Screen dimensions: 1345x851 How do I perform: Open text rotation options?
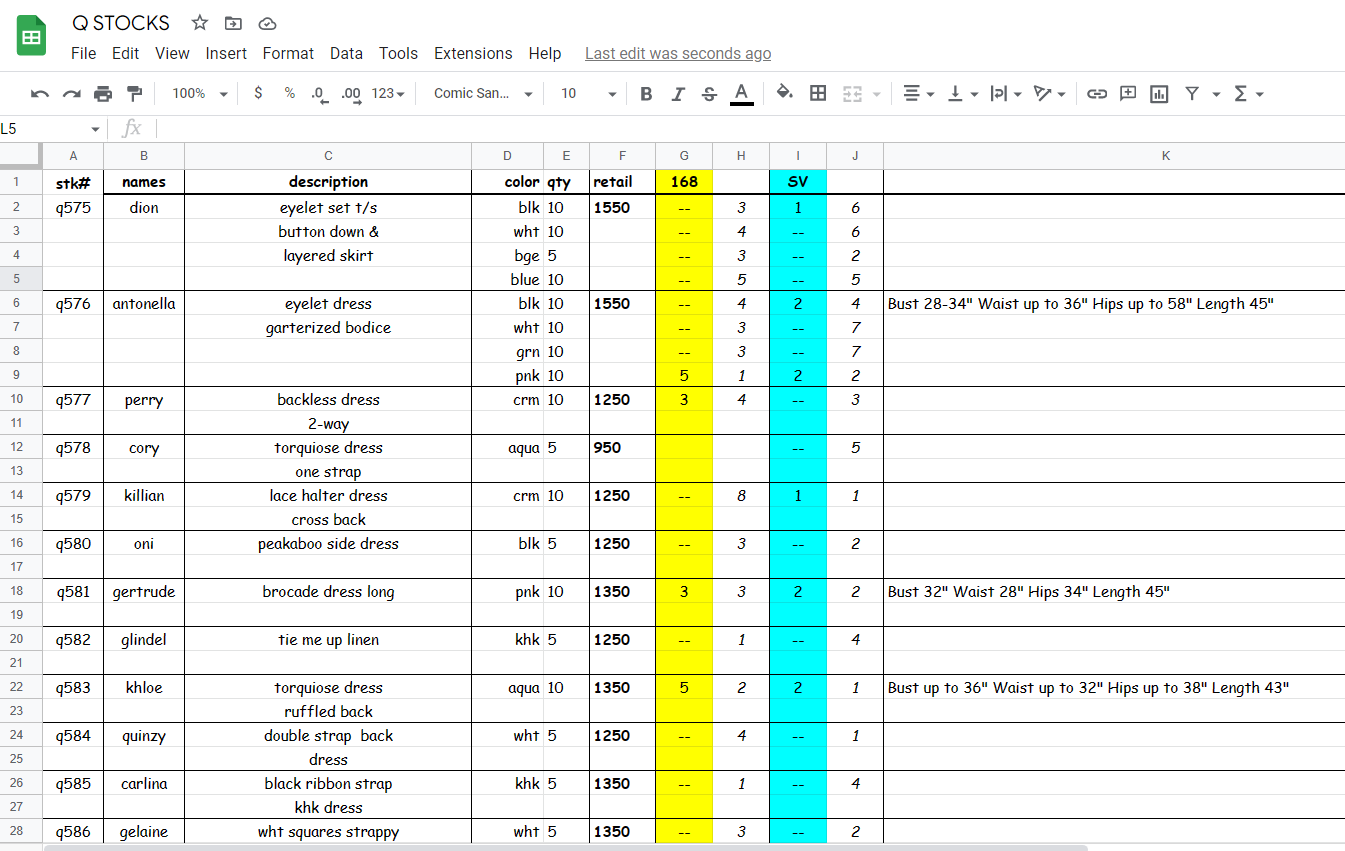[x=1049, y=94]
